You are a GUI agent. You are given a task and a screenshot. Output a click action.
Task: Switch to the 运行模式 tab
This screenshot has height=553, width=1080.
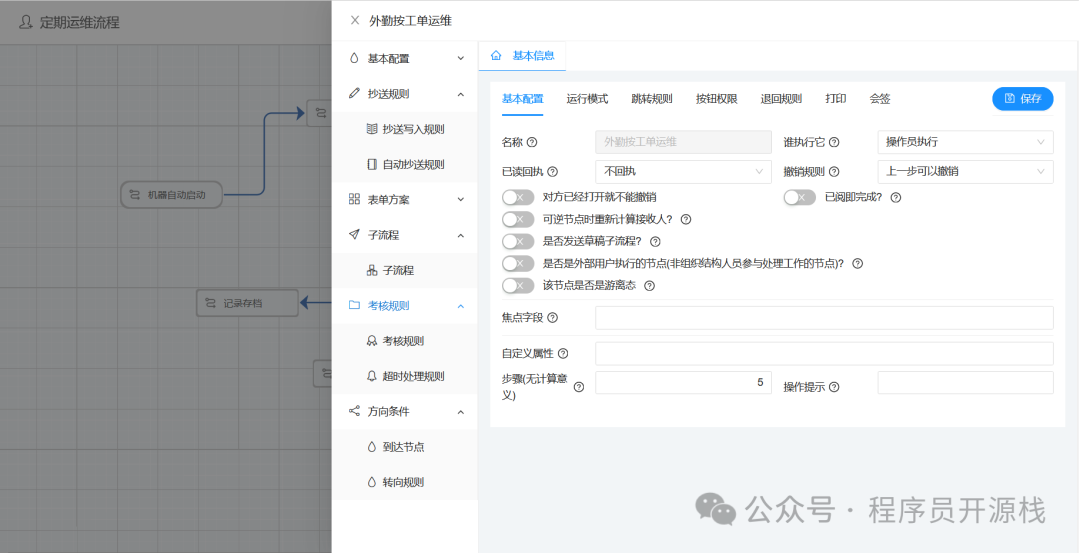pyautogui.click(x=587, y=99)
